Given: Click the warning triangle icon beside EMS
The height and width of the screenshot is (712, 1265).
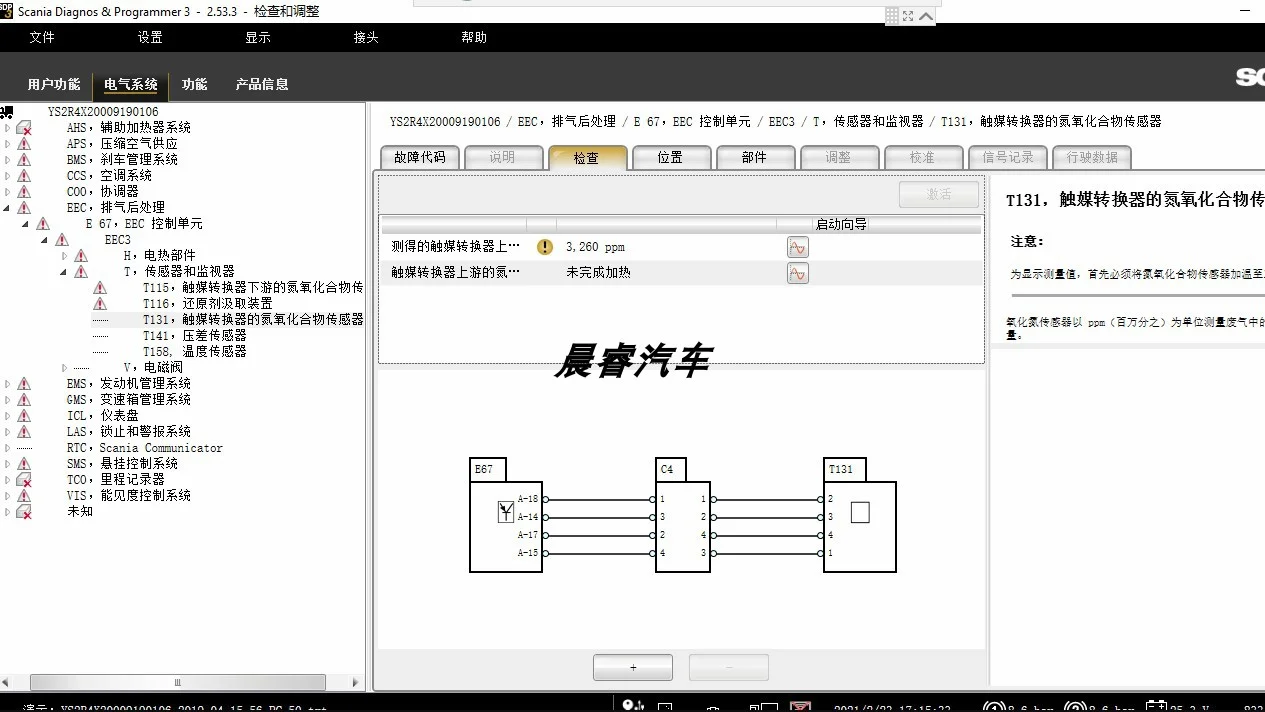Looking at the screenshot, I should pos(24,384).
